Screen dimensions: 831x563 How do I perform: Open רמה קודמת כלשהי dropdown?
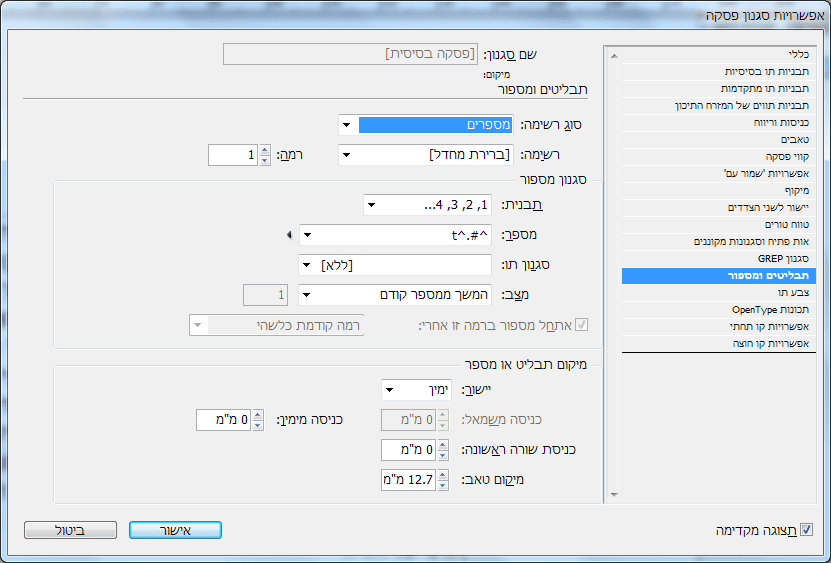click(x=276, y=325)
